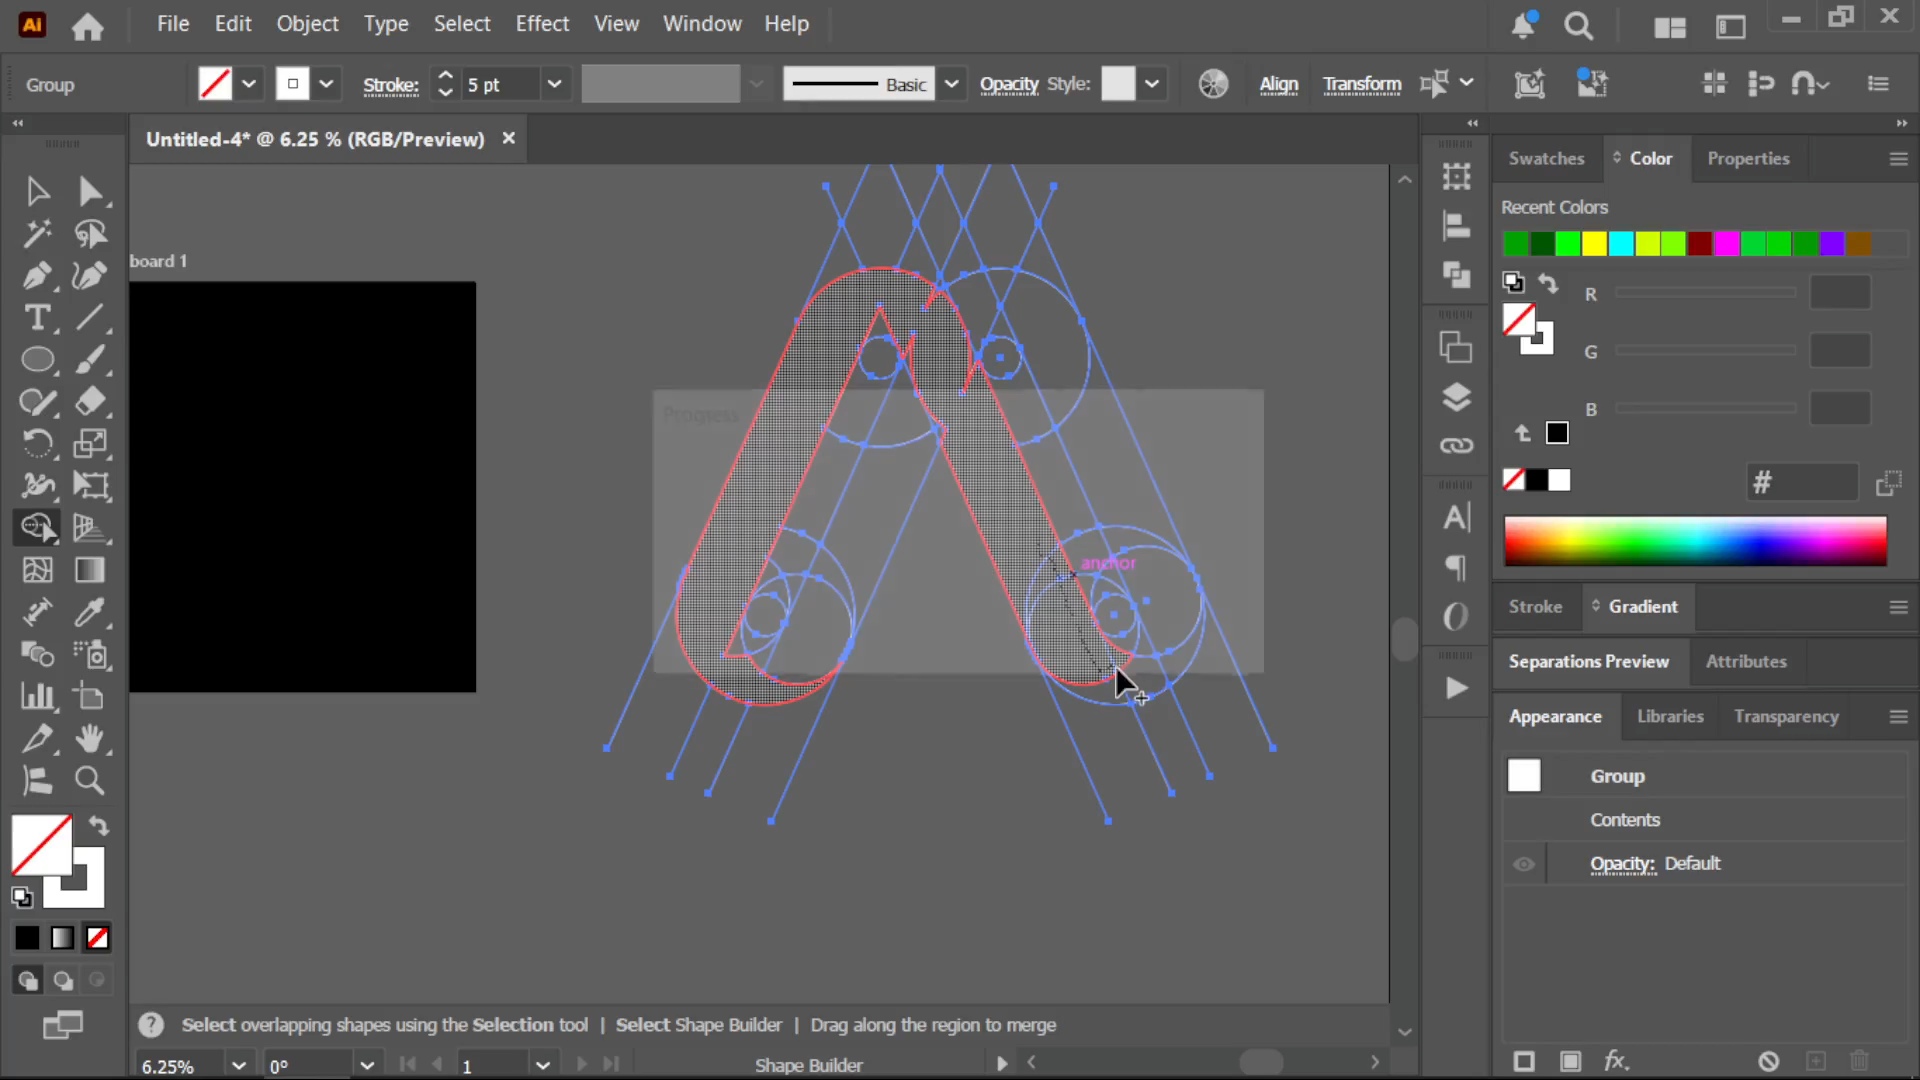This screenshot has height=1080, width=1920.
Task: Select the Direct Selection tool
Action: 90,191
